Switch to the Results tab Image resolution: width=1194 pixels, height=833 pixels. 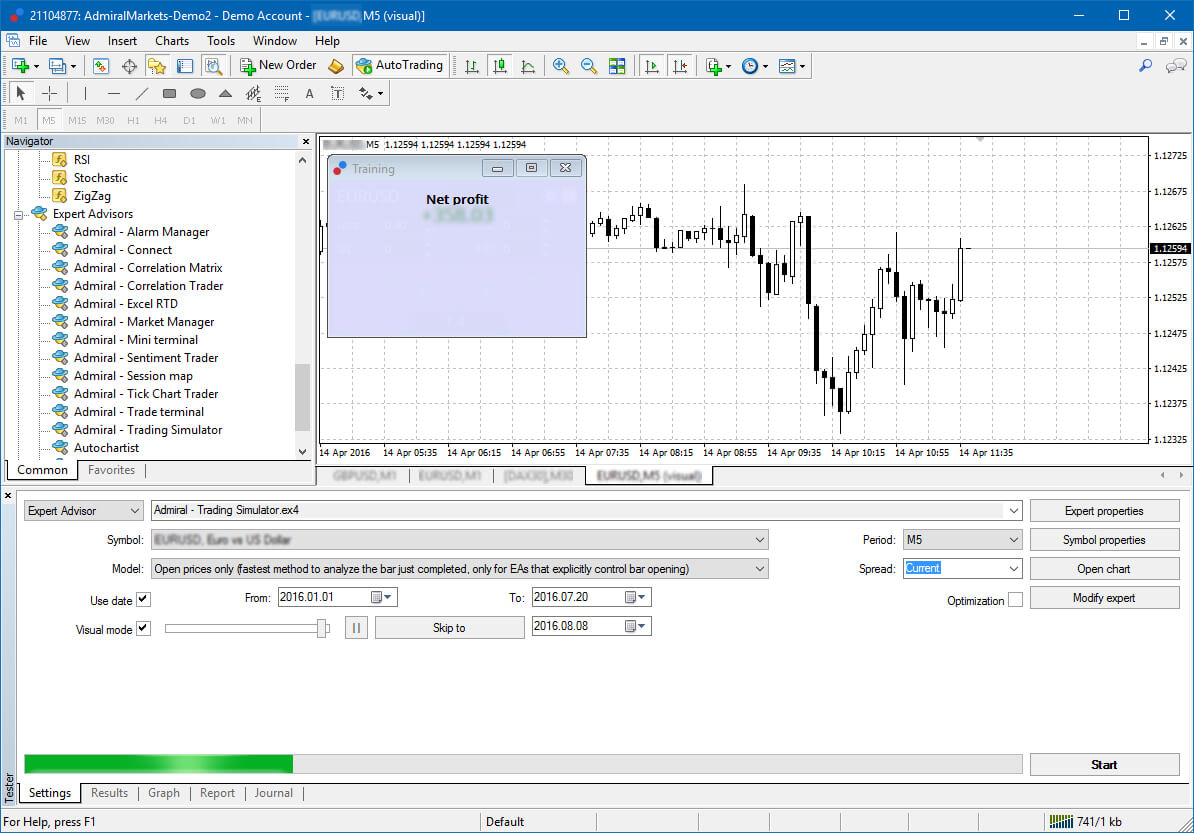(110, 793)
